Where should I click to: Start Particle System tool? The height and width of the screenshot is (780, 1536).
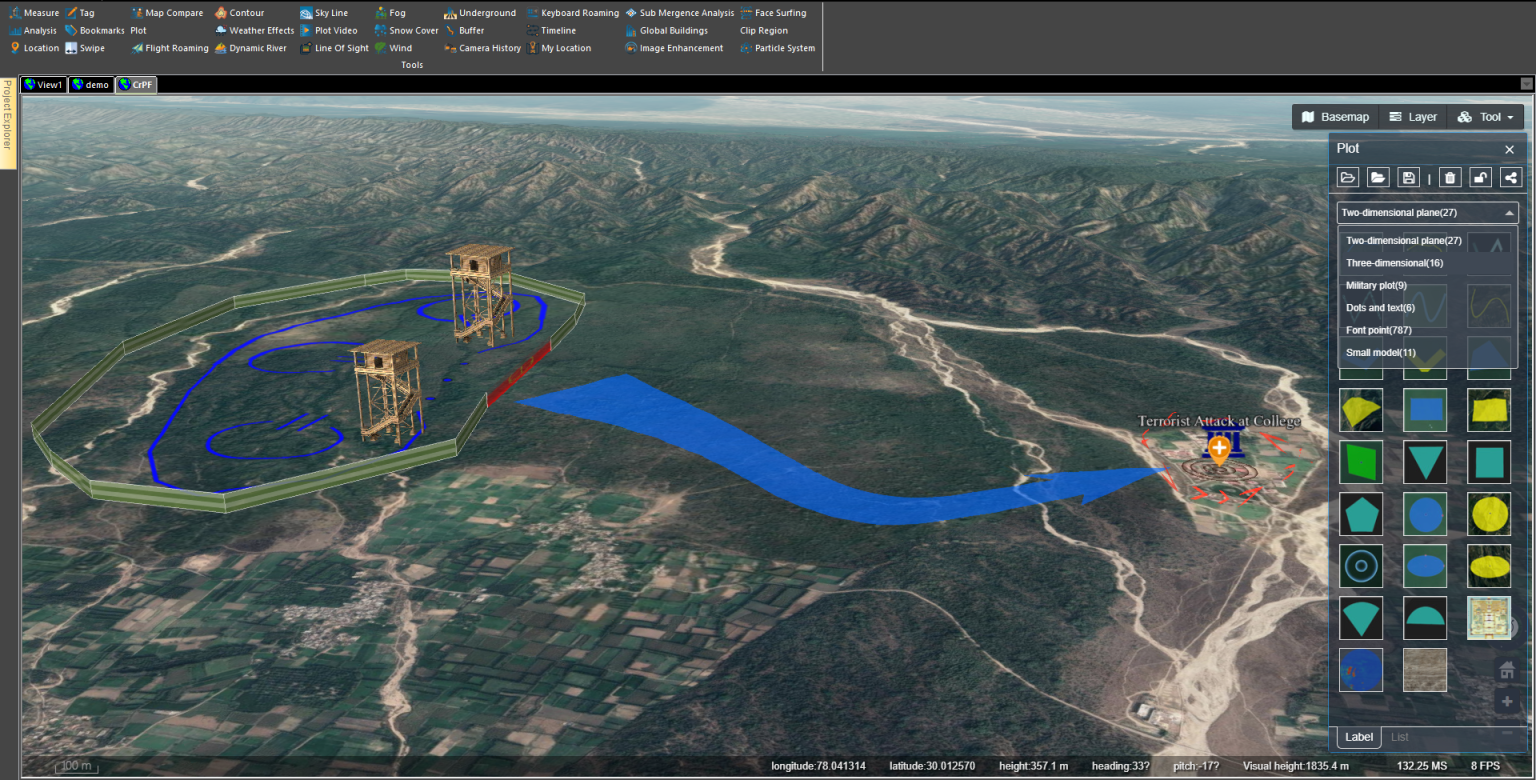(x=779, y=47)
